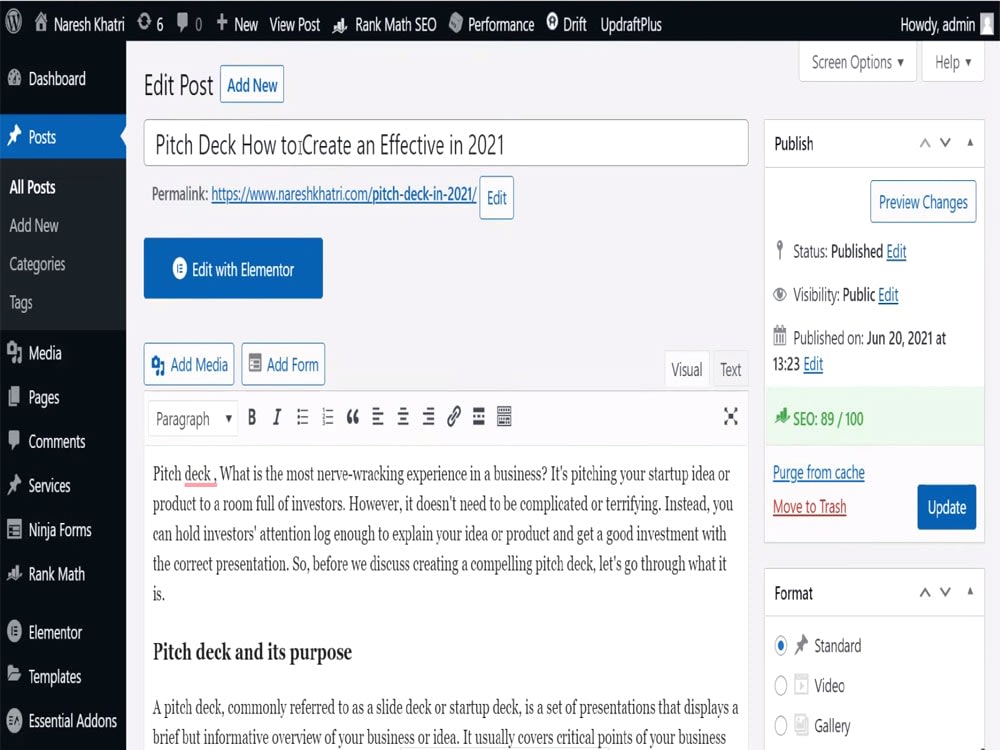This screenshot has width=1000, height=750.
Task: Align text right
Action: click(x=429, y=417)
